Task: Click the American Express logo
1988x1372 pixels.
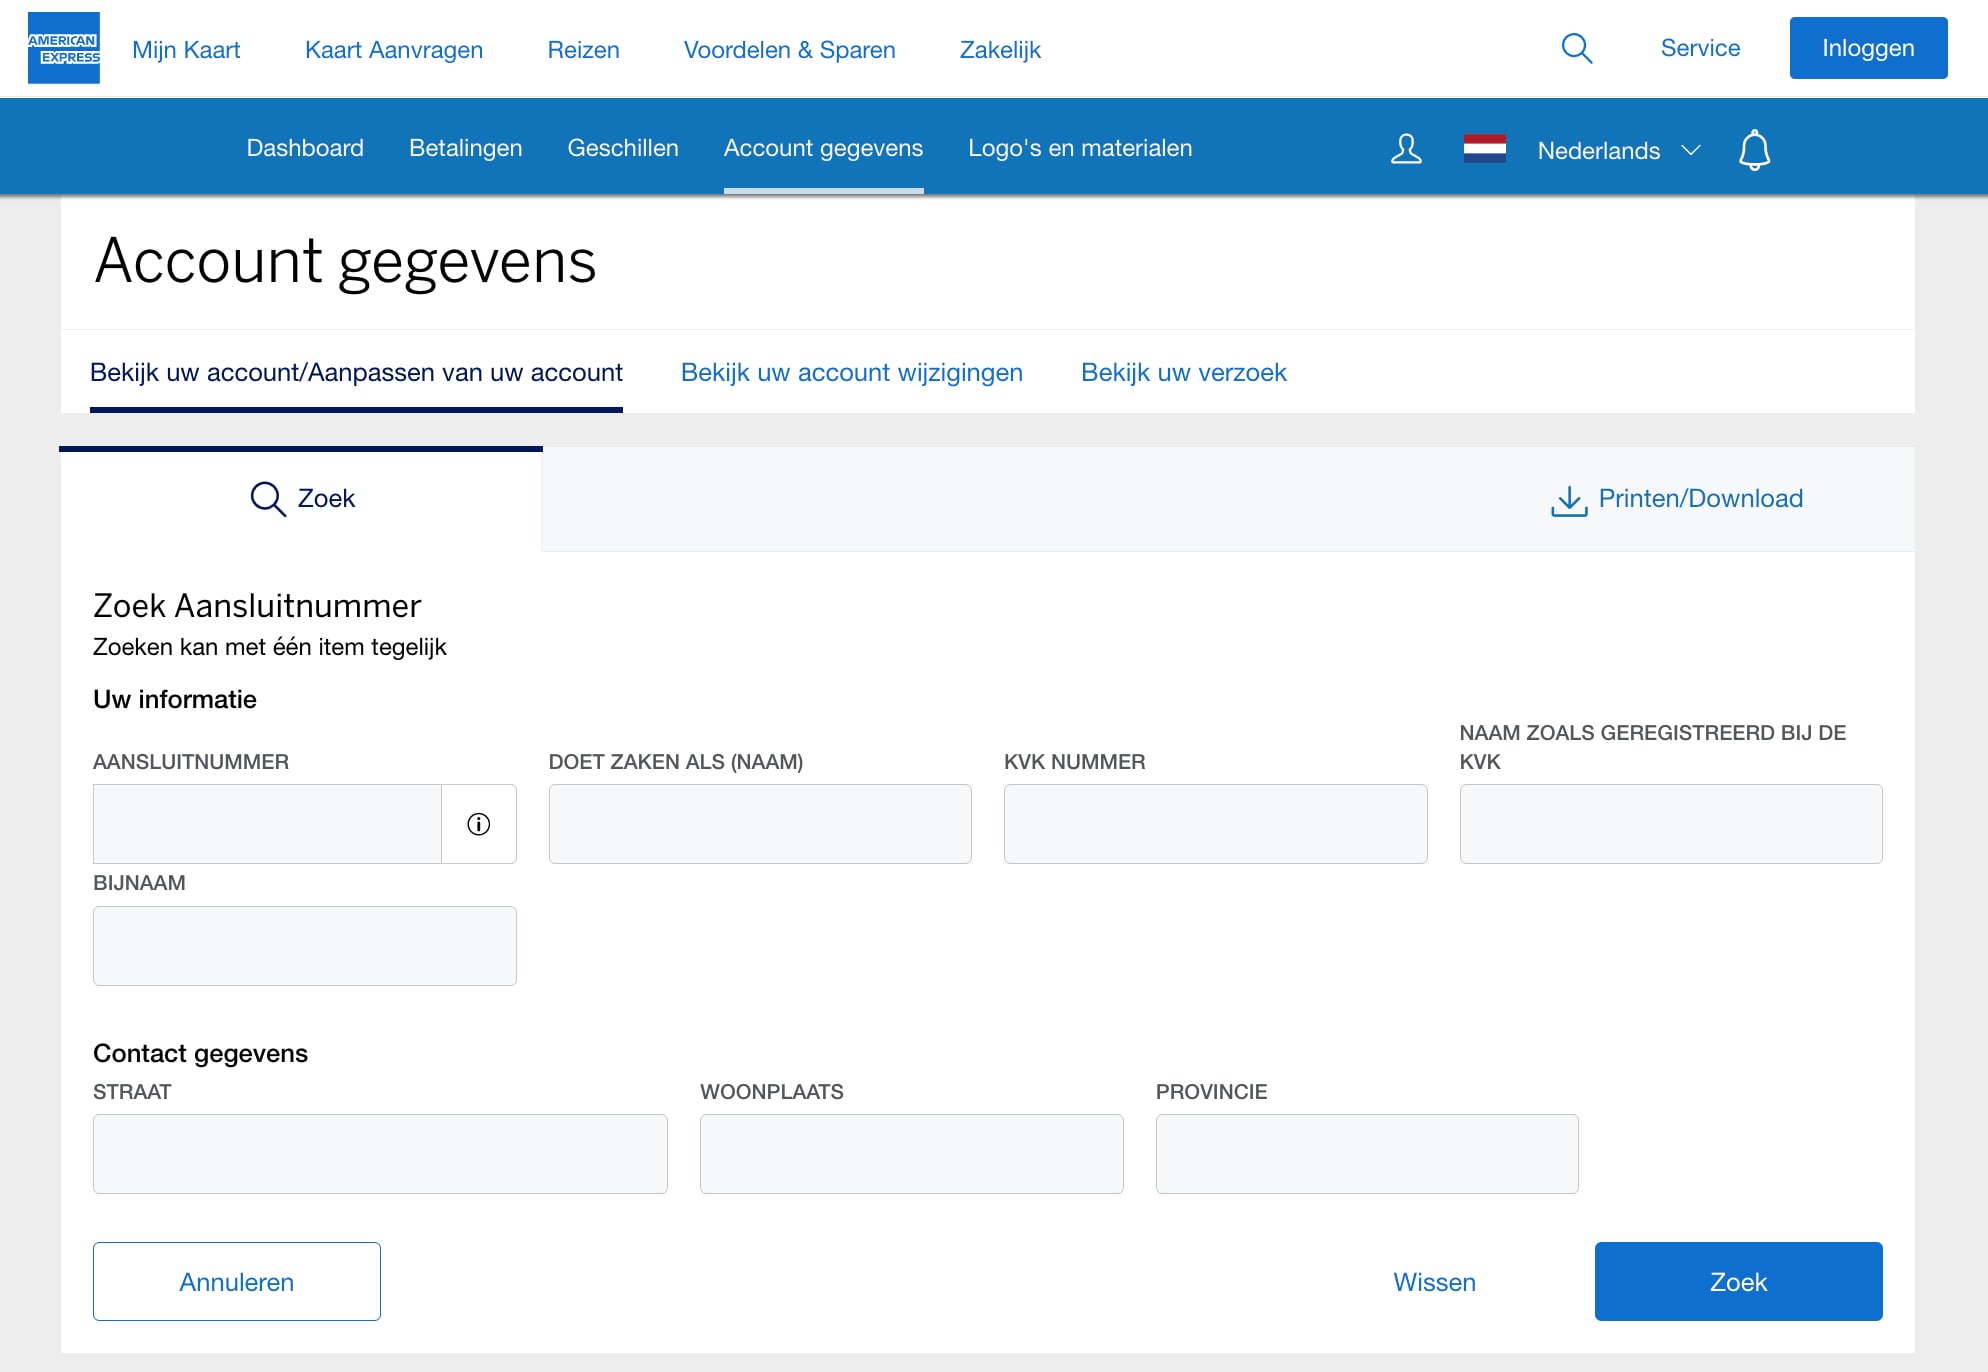Action: tap(63, 47)
